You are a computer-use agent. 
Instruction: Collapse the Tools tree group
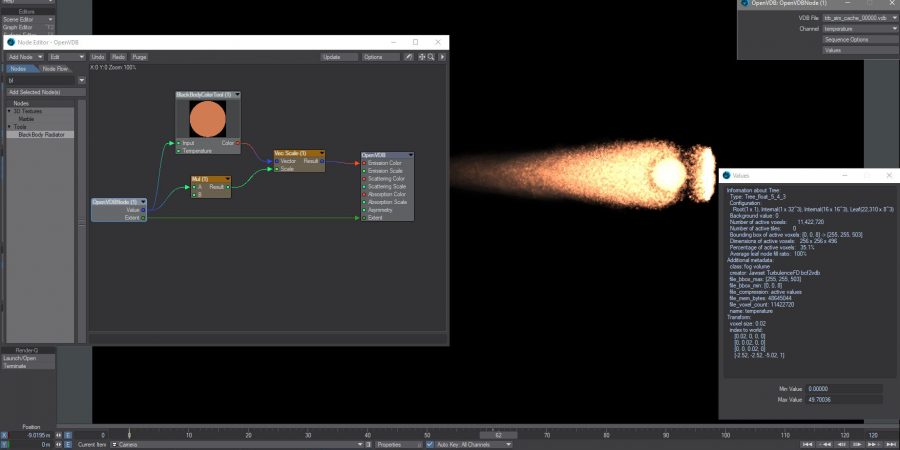[10, 126]
